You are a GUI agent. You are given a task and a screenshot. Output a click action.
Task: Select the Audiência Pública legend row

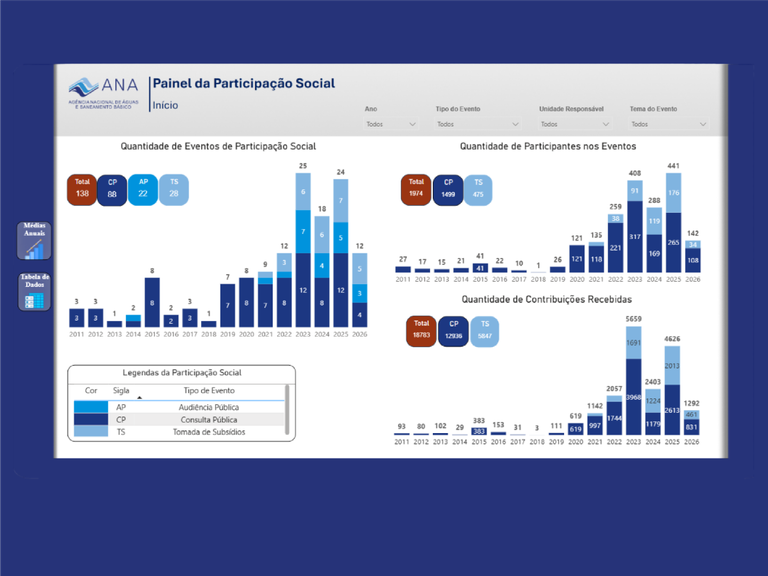[x=179, y=407]
